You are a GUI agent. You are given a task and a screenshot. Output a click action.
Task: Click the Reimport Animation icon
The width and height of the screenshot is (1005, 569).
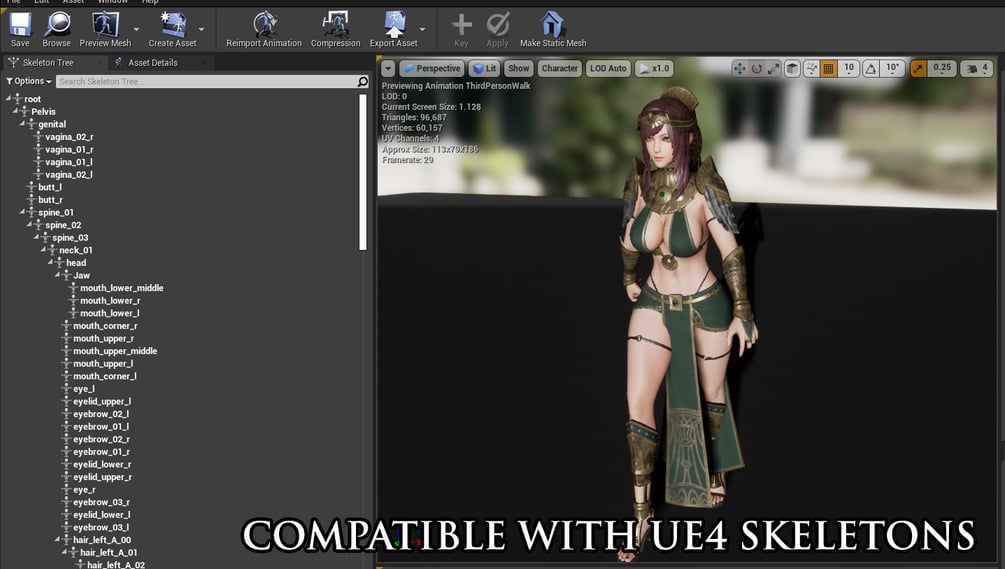point(264,25)
